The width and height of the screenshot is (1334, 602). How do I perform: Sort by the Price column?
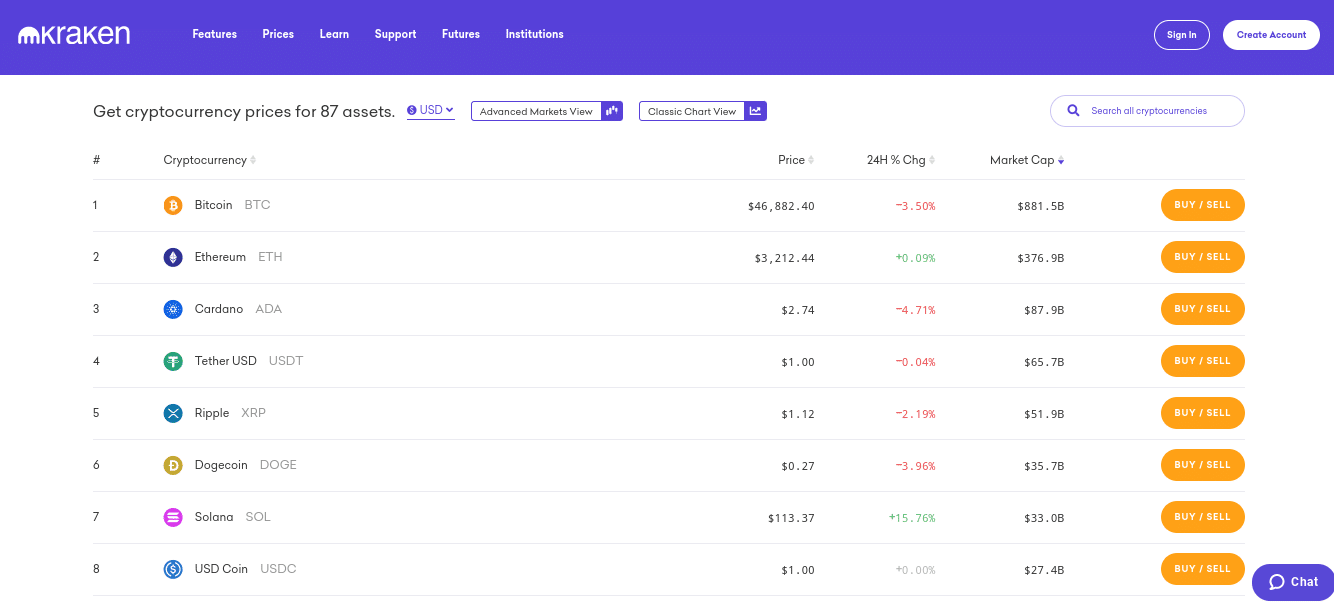pos(796,160)
